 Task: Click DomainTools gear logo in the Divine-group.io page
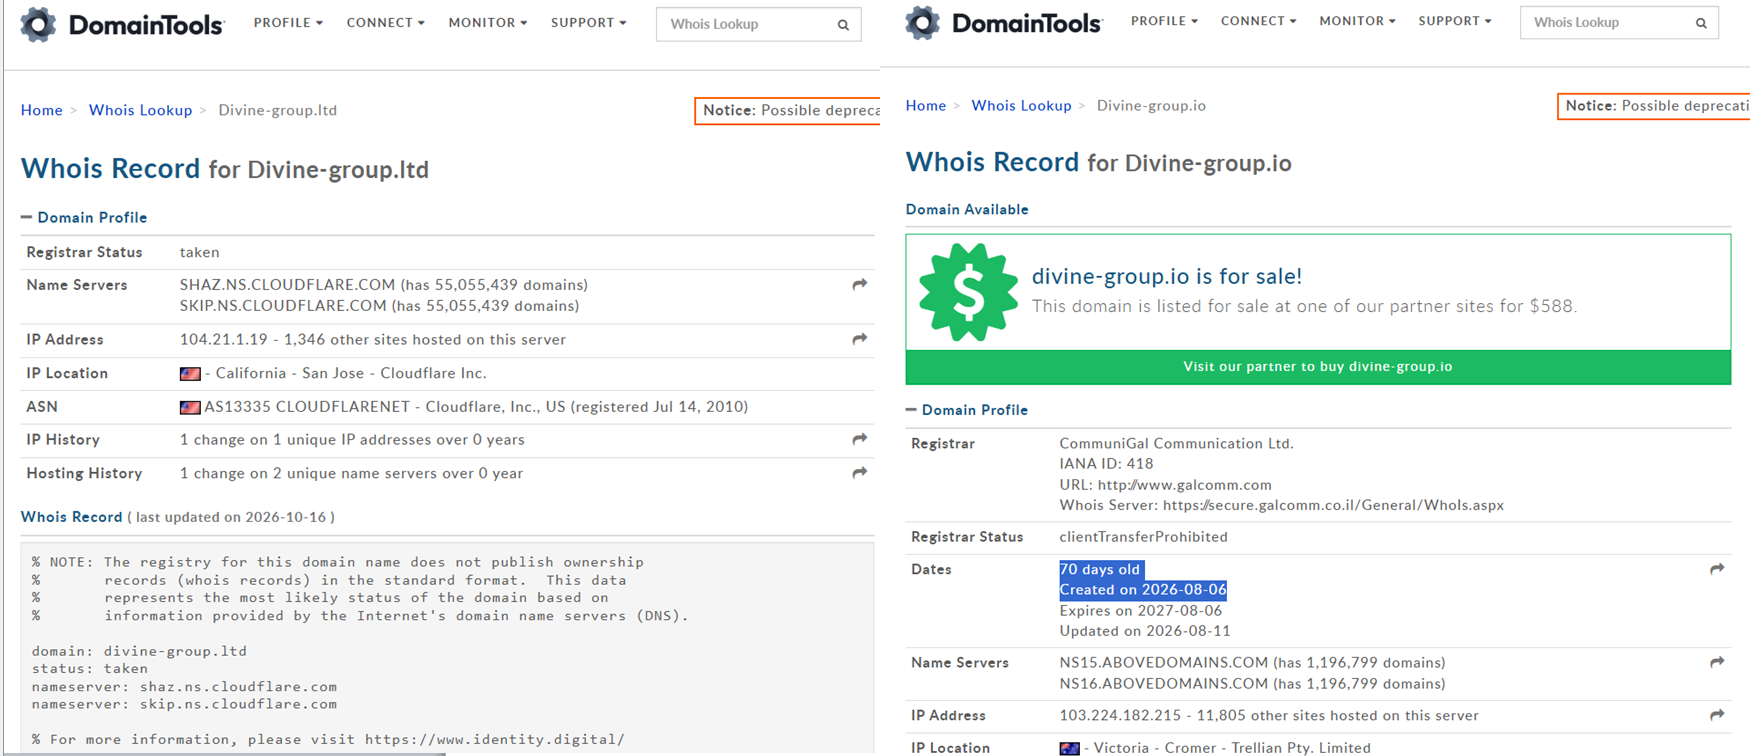click(x=923, y=23)
